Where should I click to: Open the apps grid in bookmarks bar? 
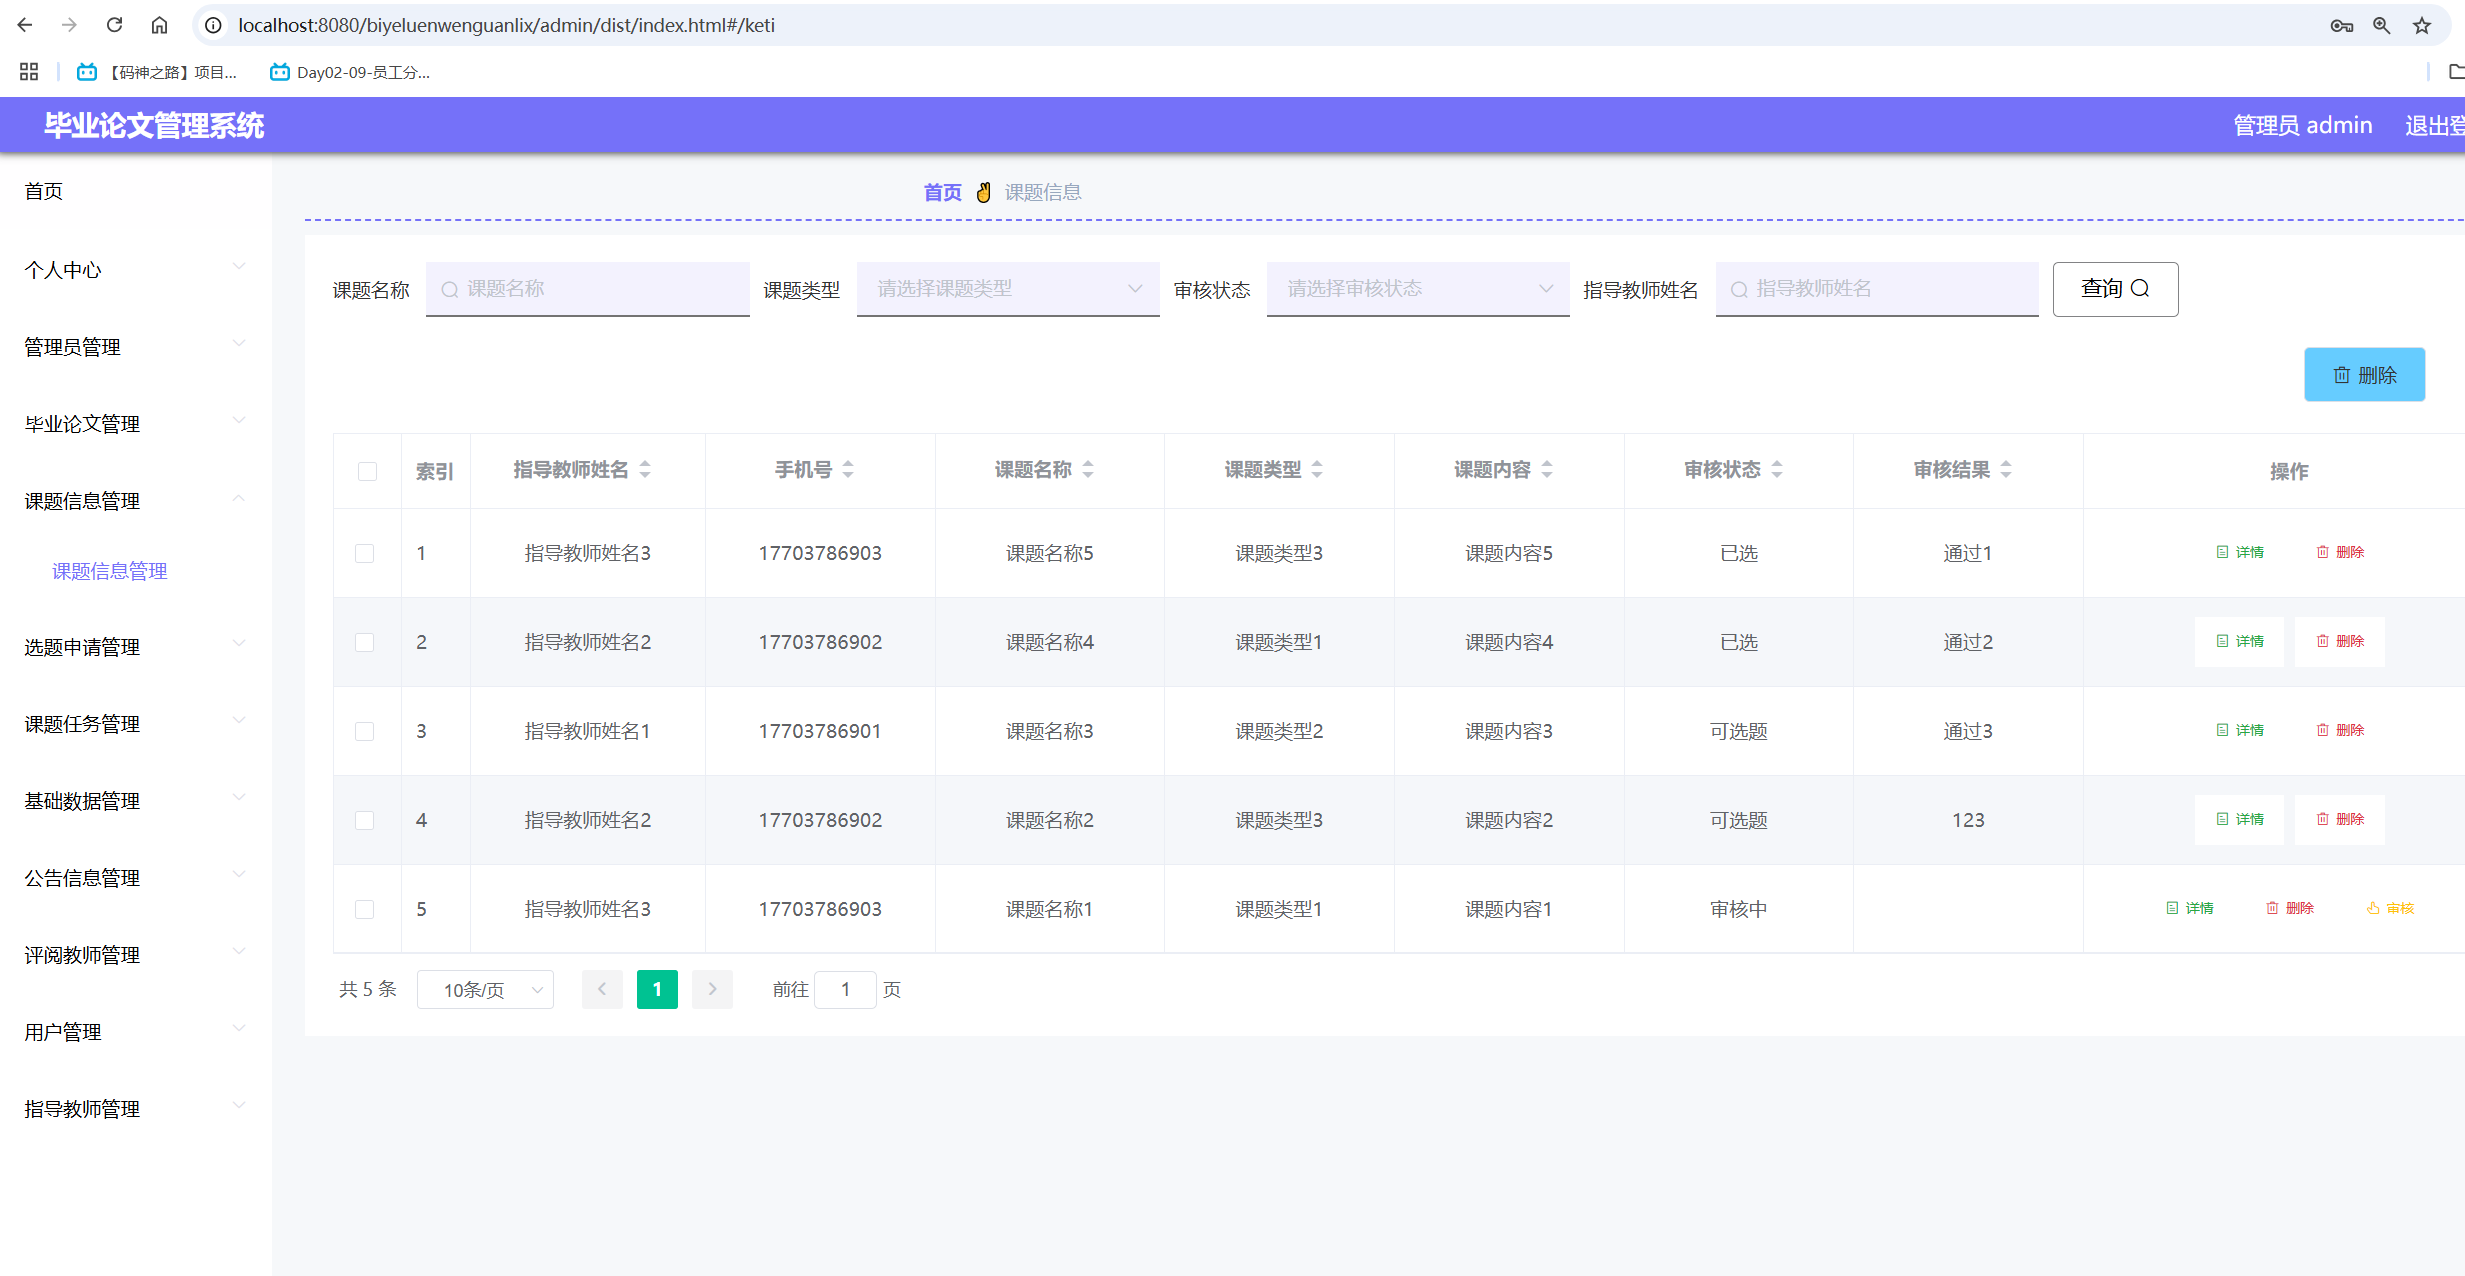(x=29, y=72)
